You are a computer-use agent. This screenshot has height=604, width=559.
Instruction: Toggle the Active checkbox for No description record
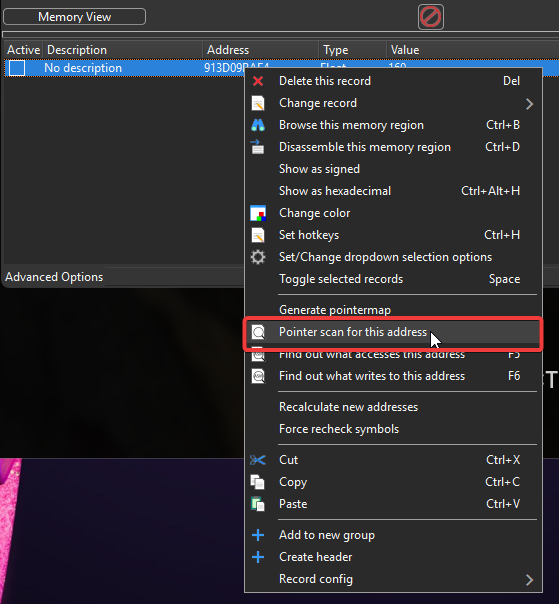[x=17, y=68]
